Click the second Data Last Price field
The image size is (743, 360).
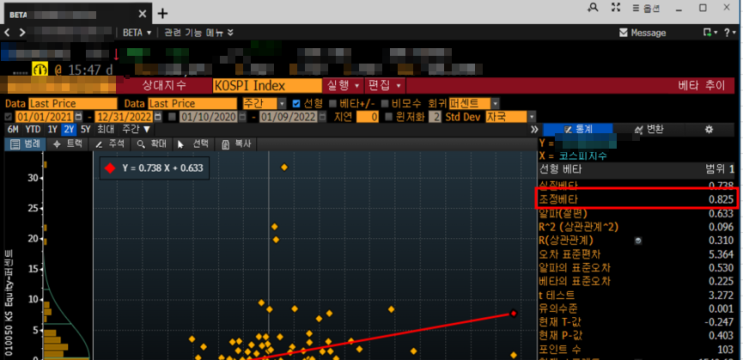coord(192,104)
